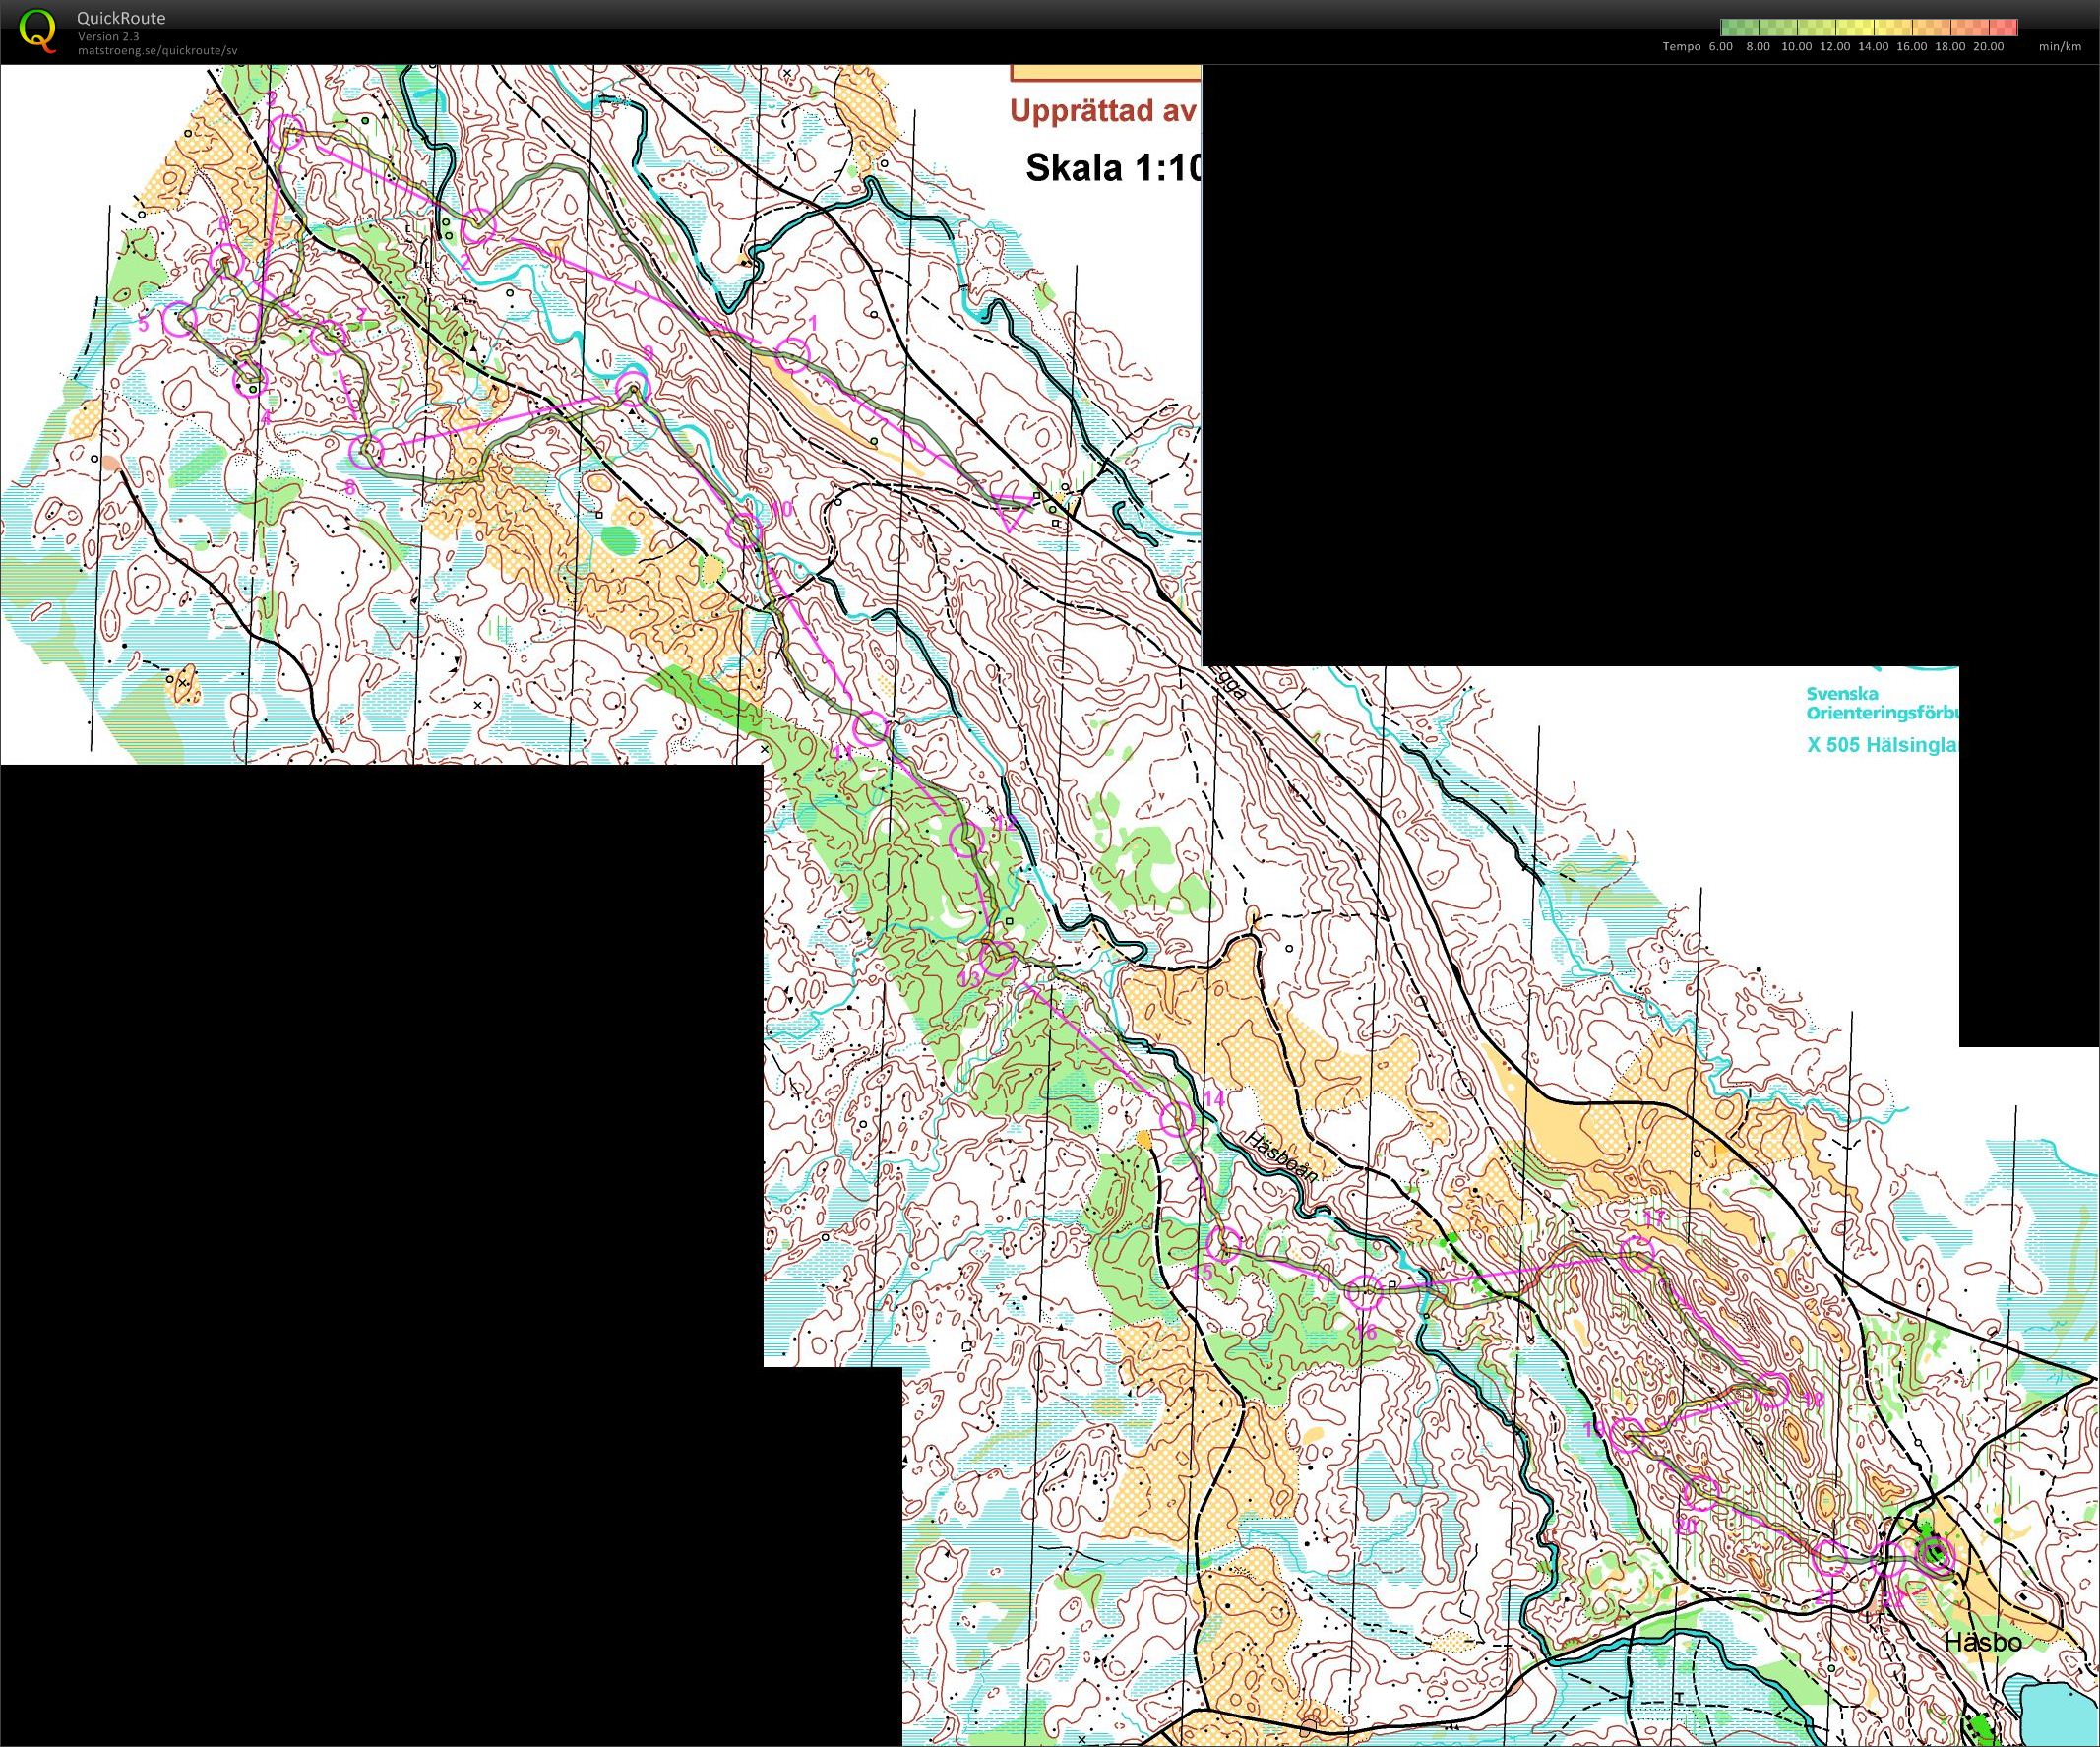The height and width of the screenshot is (1747, 2100).
Task: Select control circle 22 on the map
Action: coord(1888,1560)
